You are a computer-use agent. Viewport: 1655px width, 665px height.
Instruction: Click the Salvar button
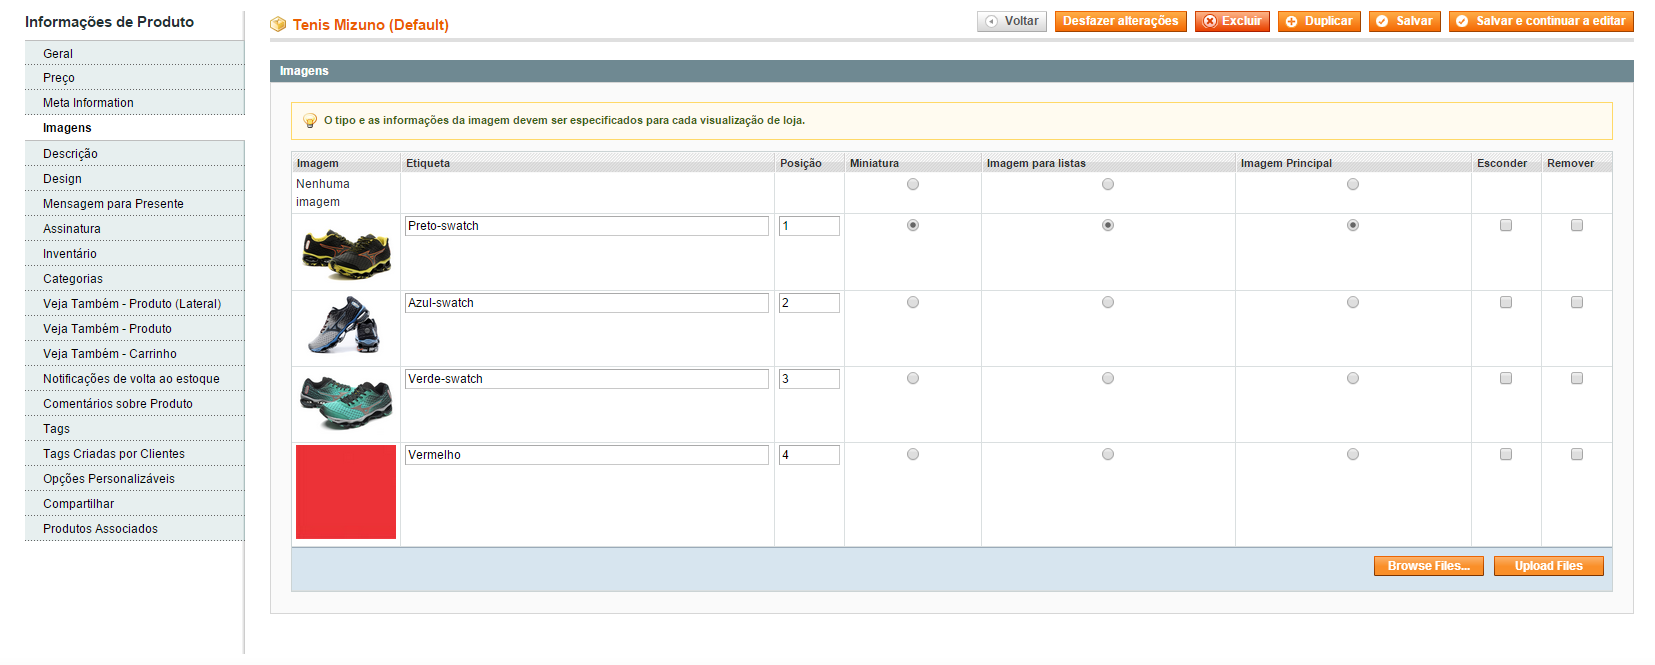point(1405,21)
